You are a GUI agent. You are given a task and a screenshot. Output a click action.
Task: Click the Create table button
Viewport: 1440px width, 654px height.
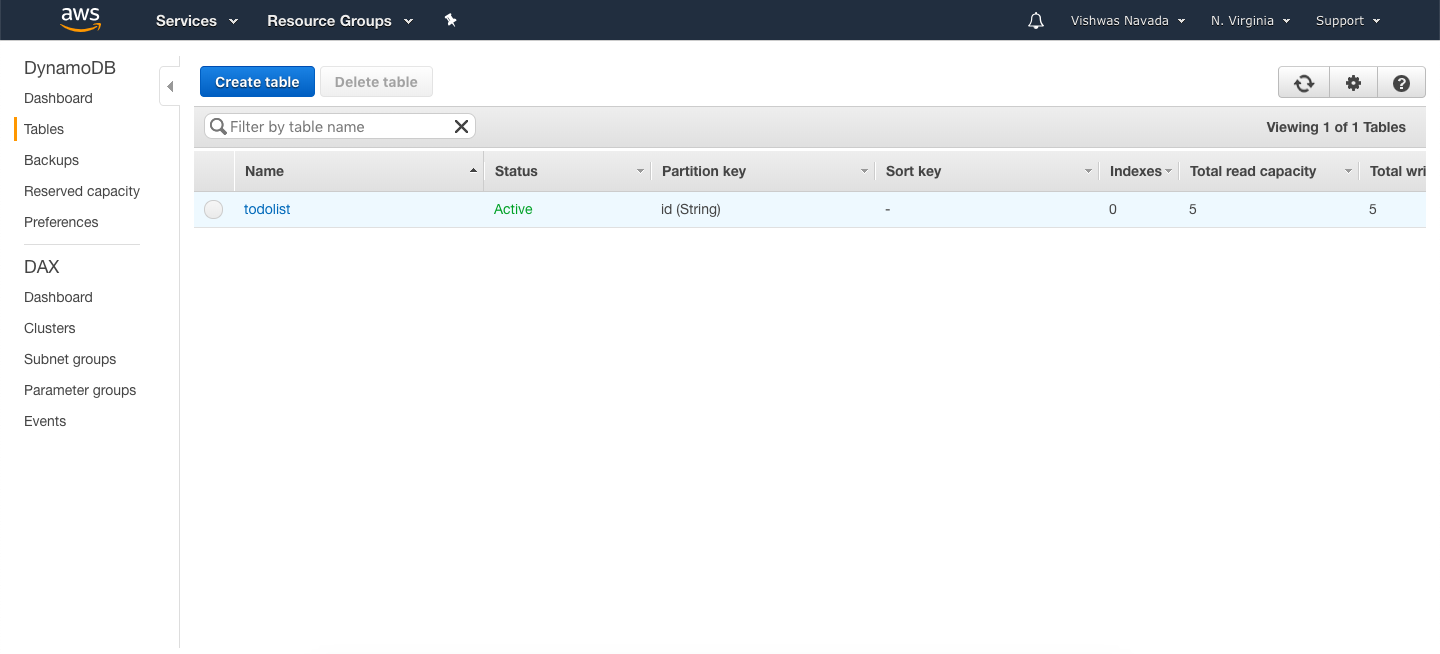(257, 82)
